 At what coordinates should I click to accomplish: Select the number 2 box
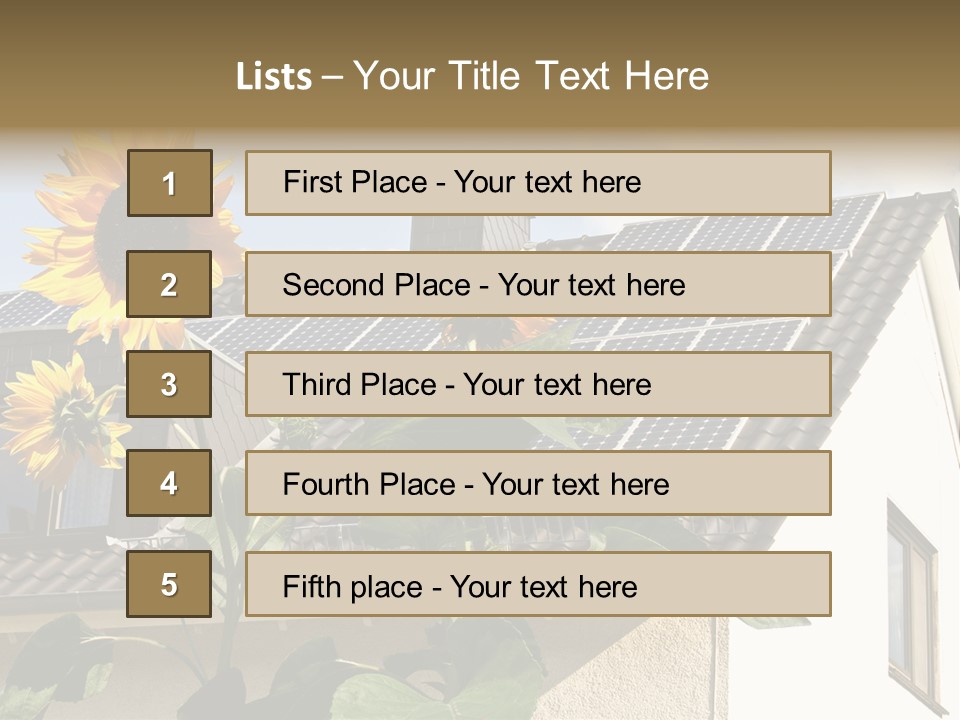169,284
